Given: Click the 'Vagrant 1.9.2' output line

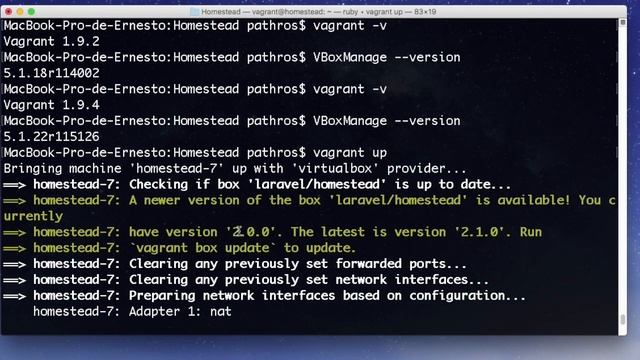Looking at the screenshot, I should [x=51, y=41].
